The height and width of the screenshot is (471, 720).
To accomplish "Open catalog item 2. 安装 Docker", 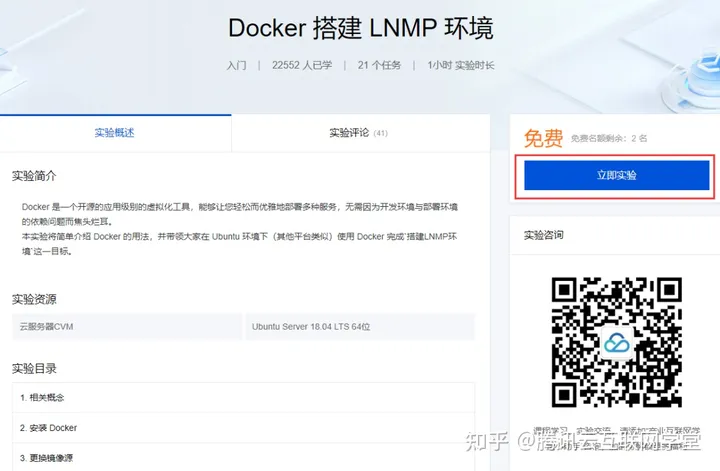I will tap(243, 428).
